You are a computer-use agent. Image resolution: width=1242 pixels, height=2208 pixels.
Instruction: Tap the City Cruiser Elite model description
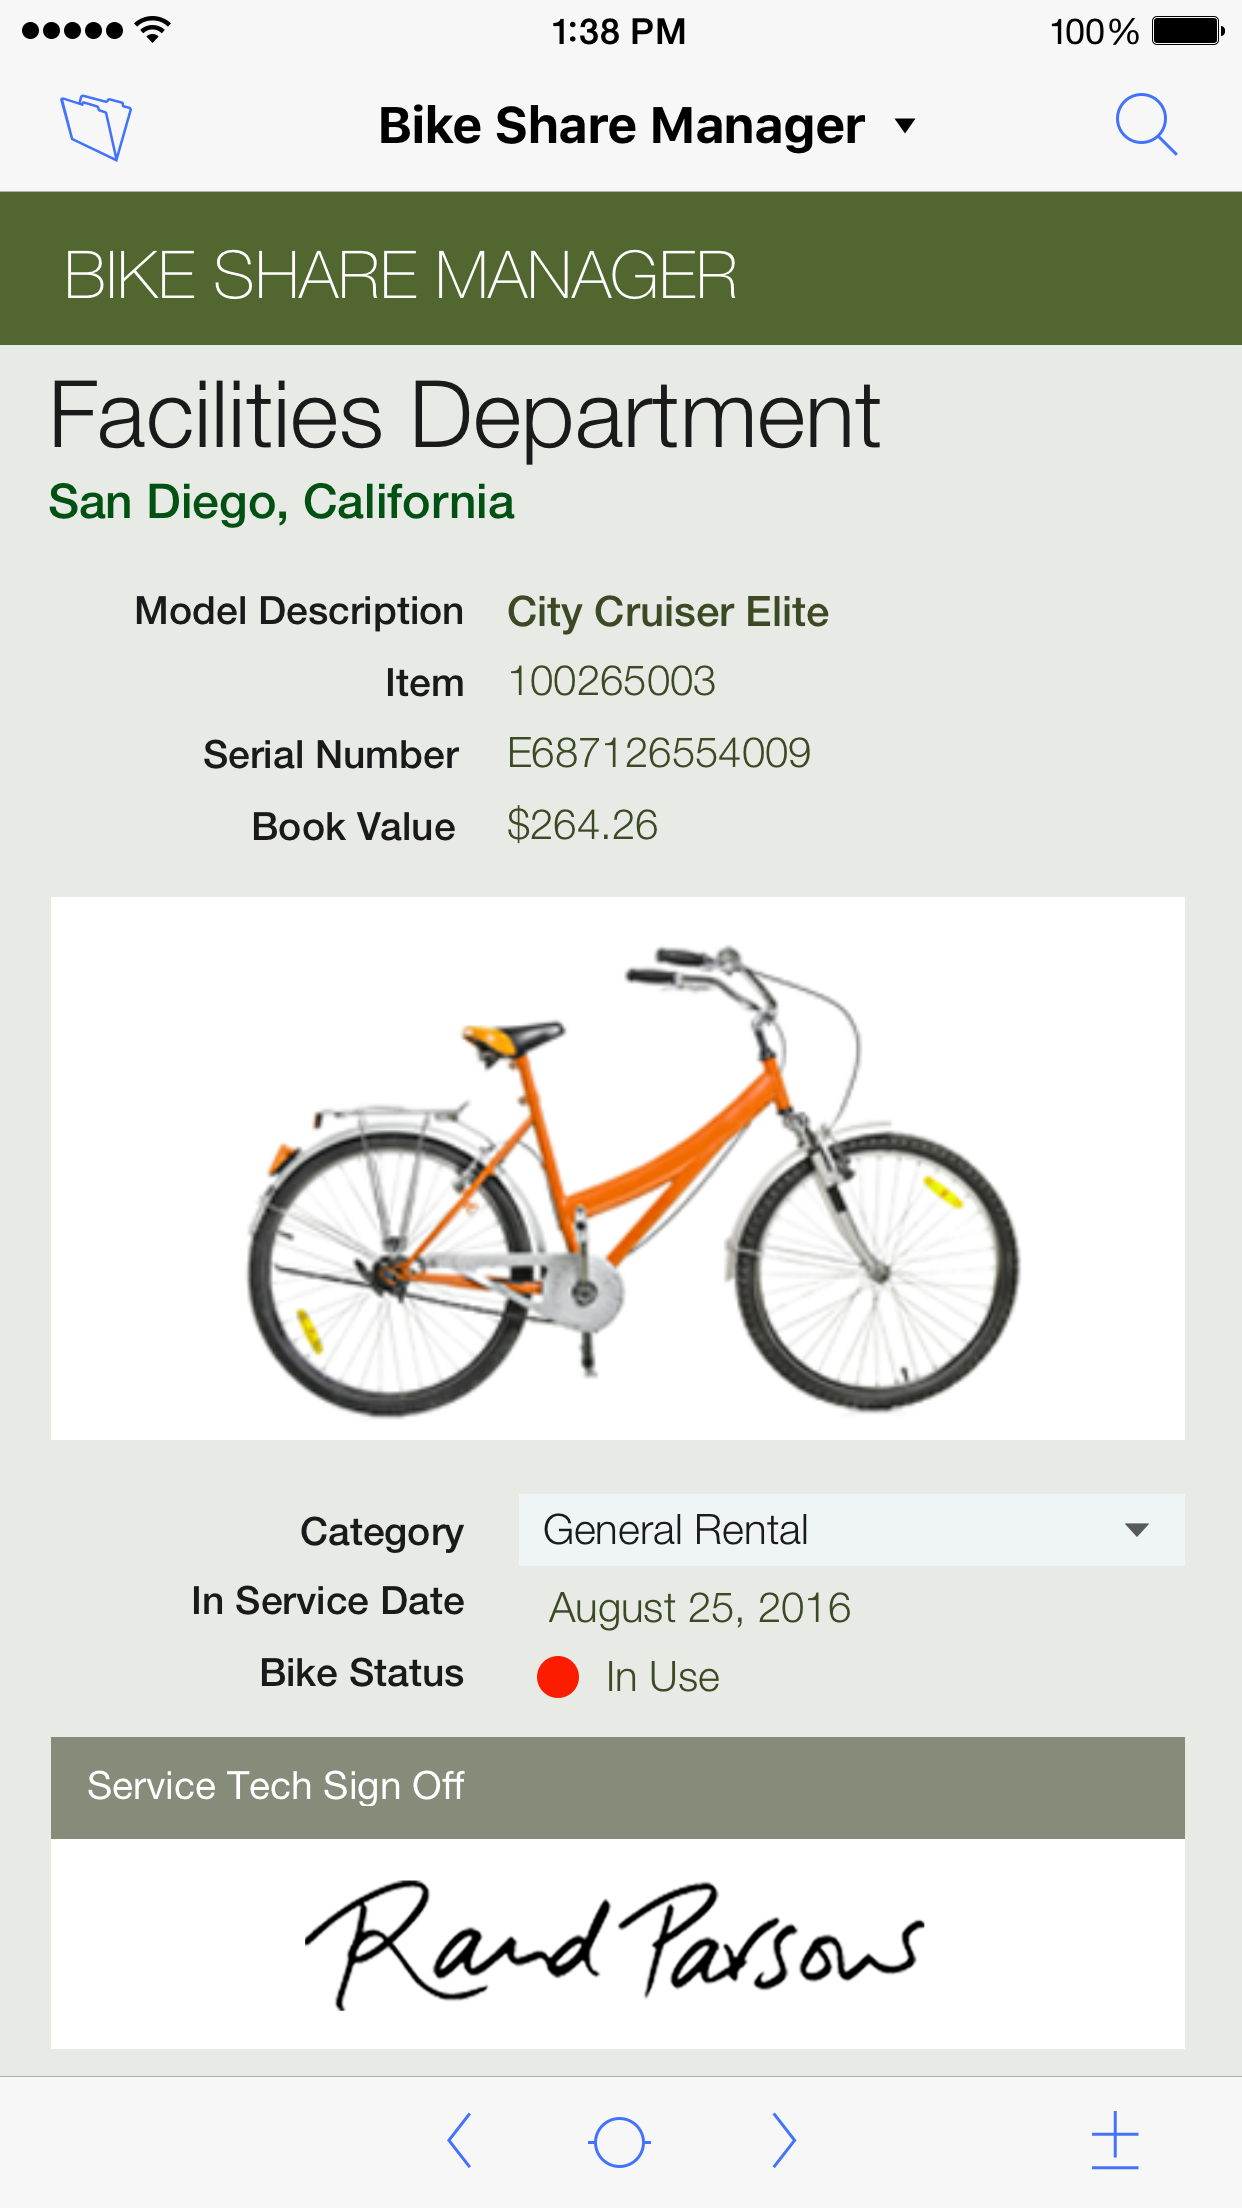point(668,612)
